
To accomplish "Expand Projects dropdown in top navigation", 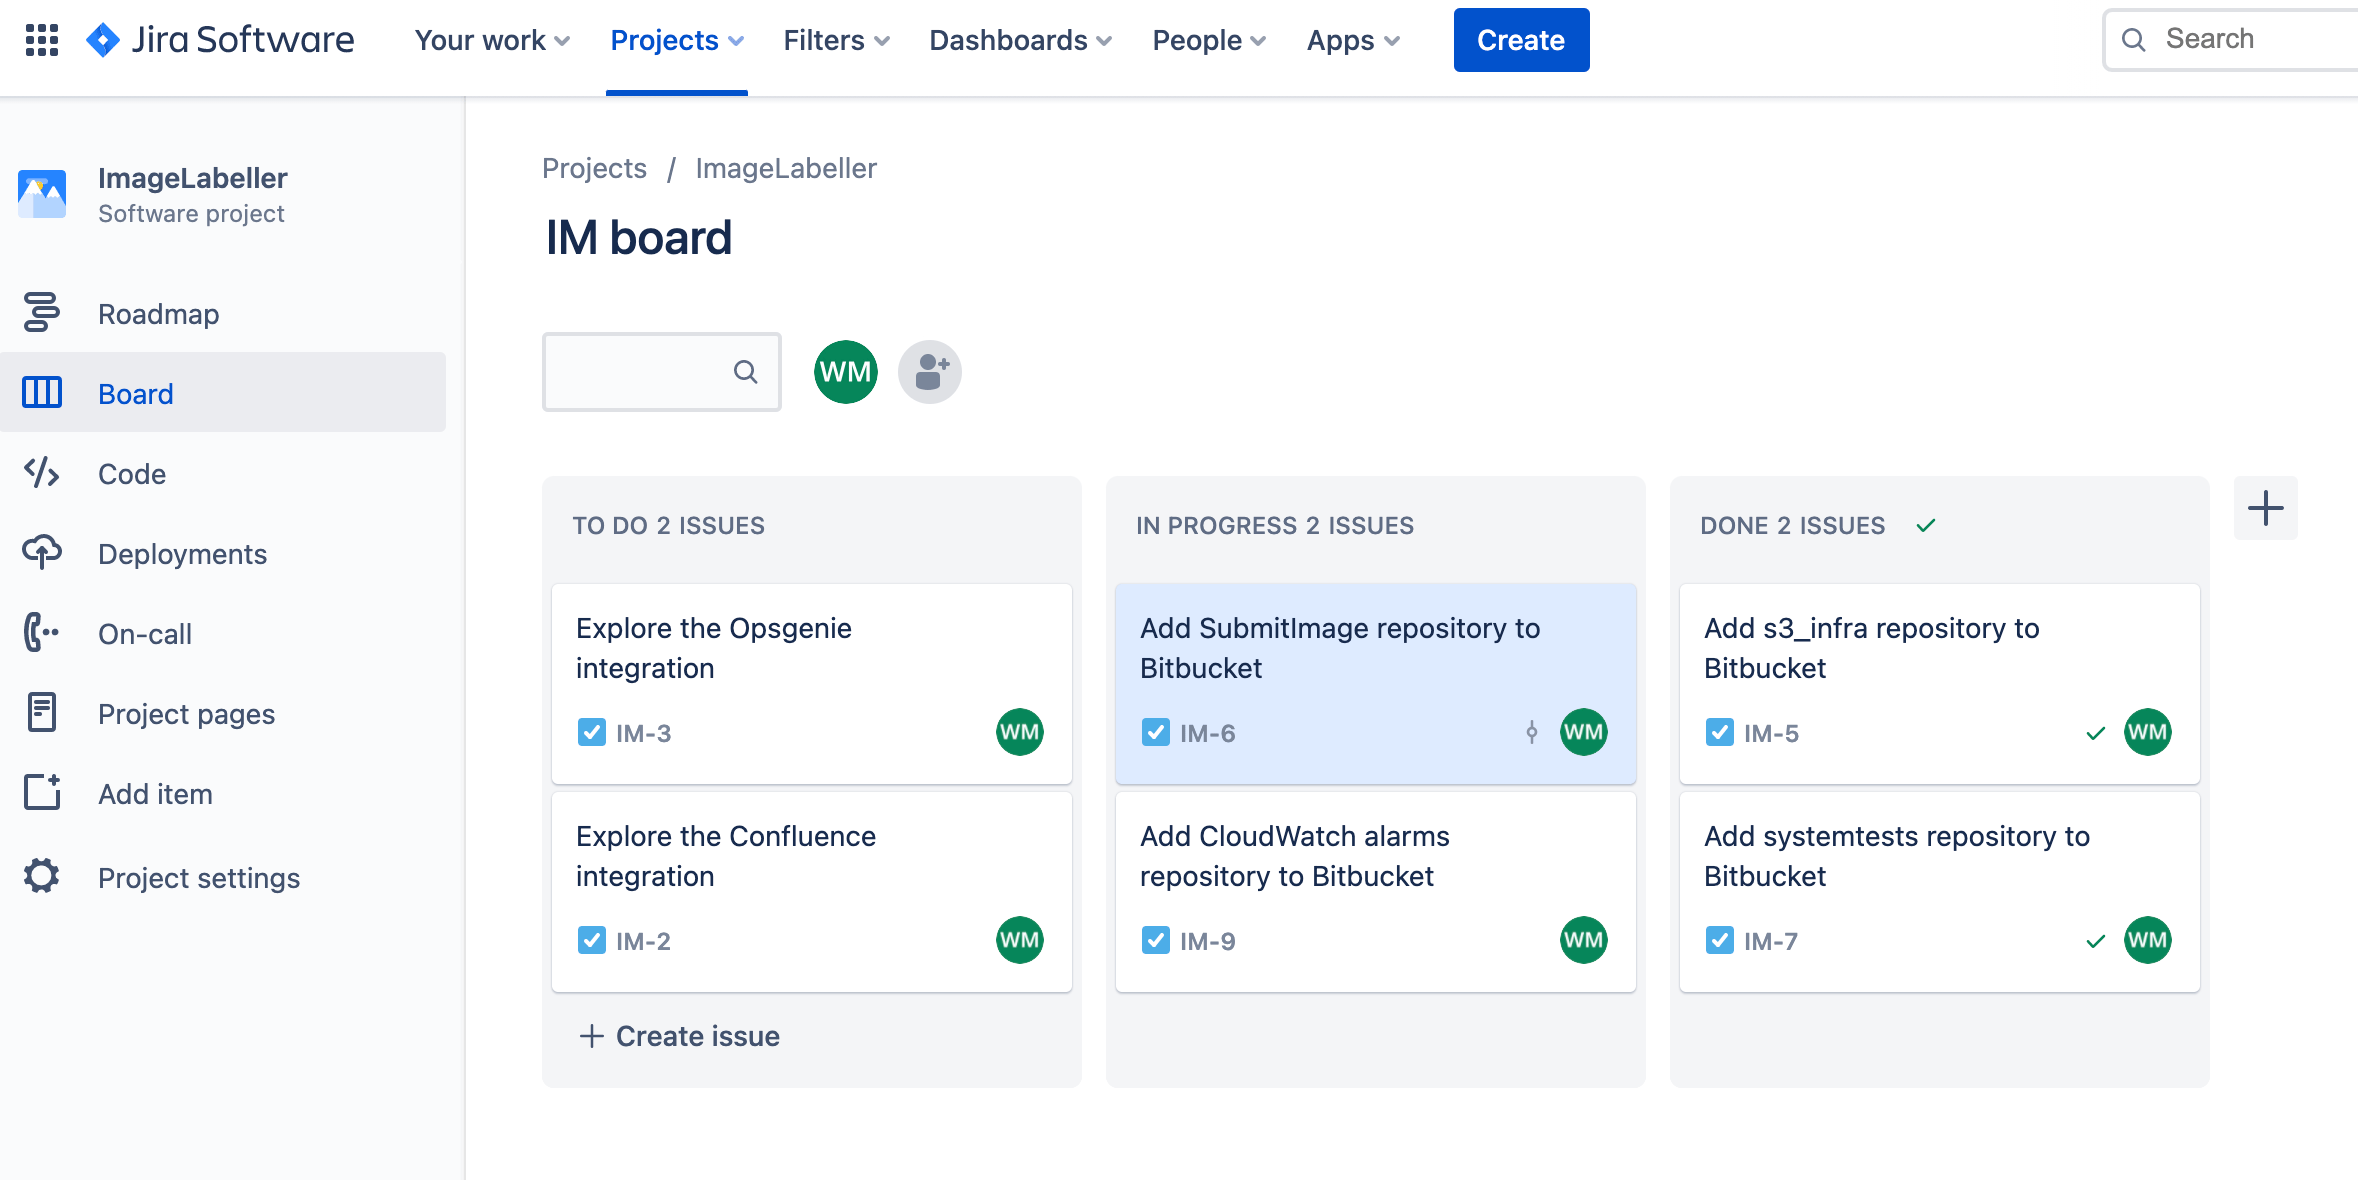I will [x=677, y=41].
